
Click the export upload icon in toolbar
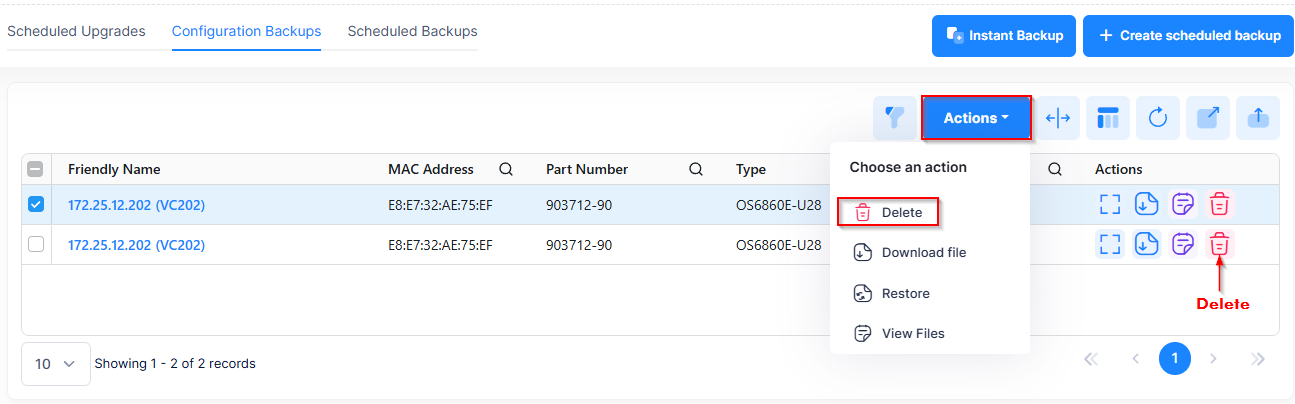pos(1257,118)
